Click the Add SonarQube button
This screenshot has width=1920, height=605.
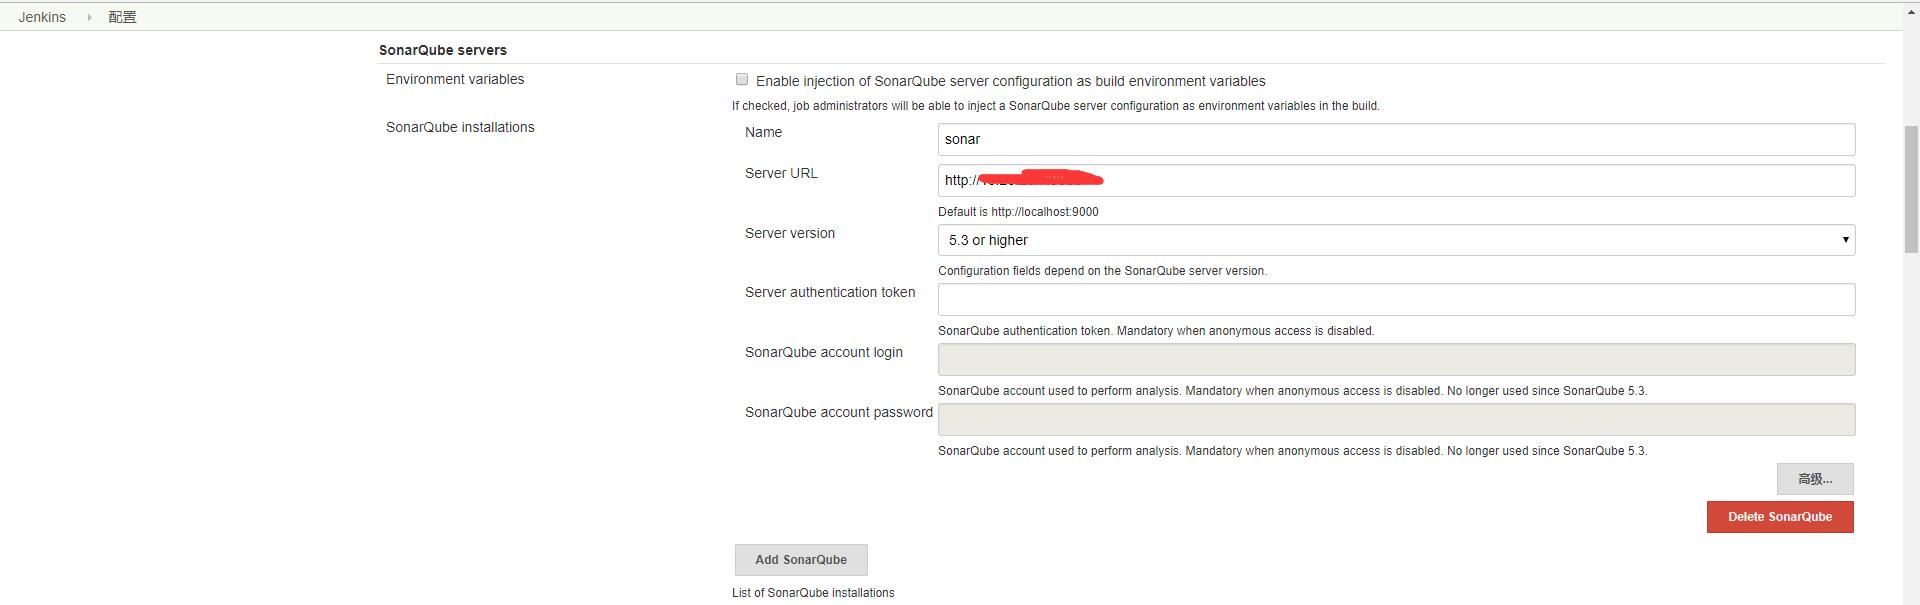point(800,560)
